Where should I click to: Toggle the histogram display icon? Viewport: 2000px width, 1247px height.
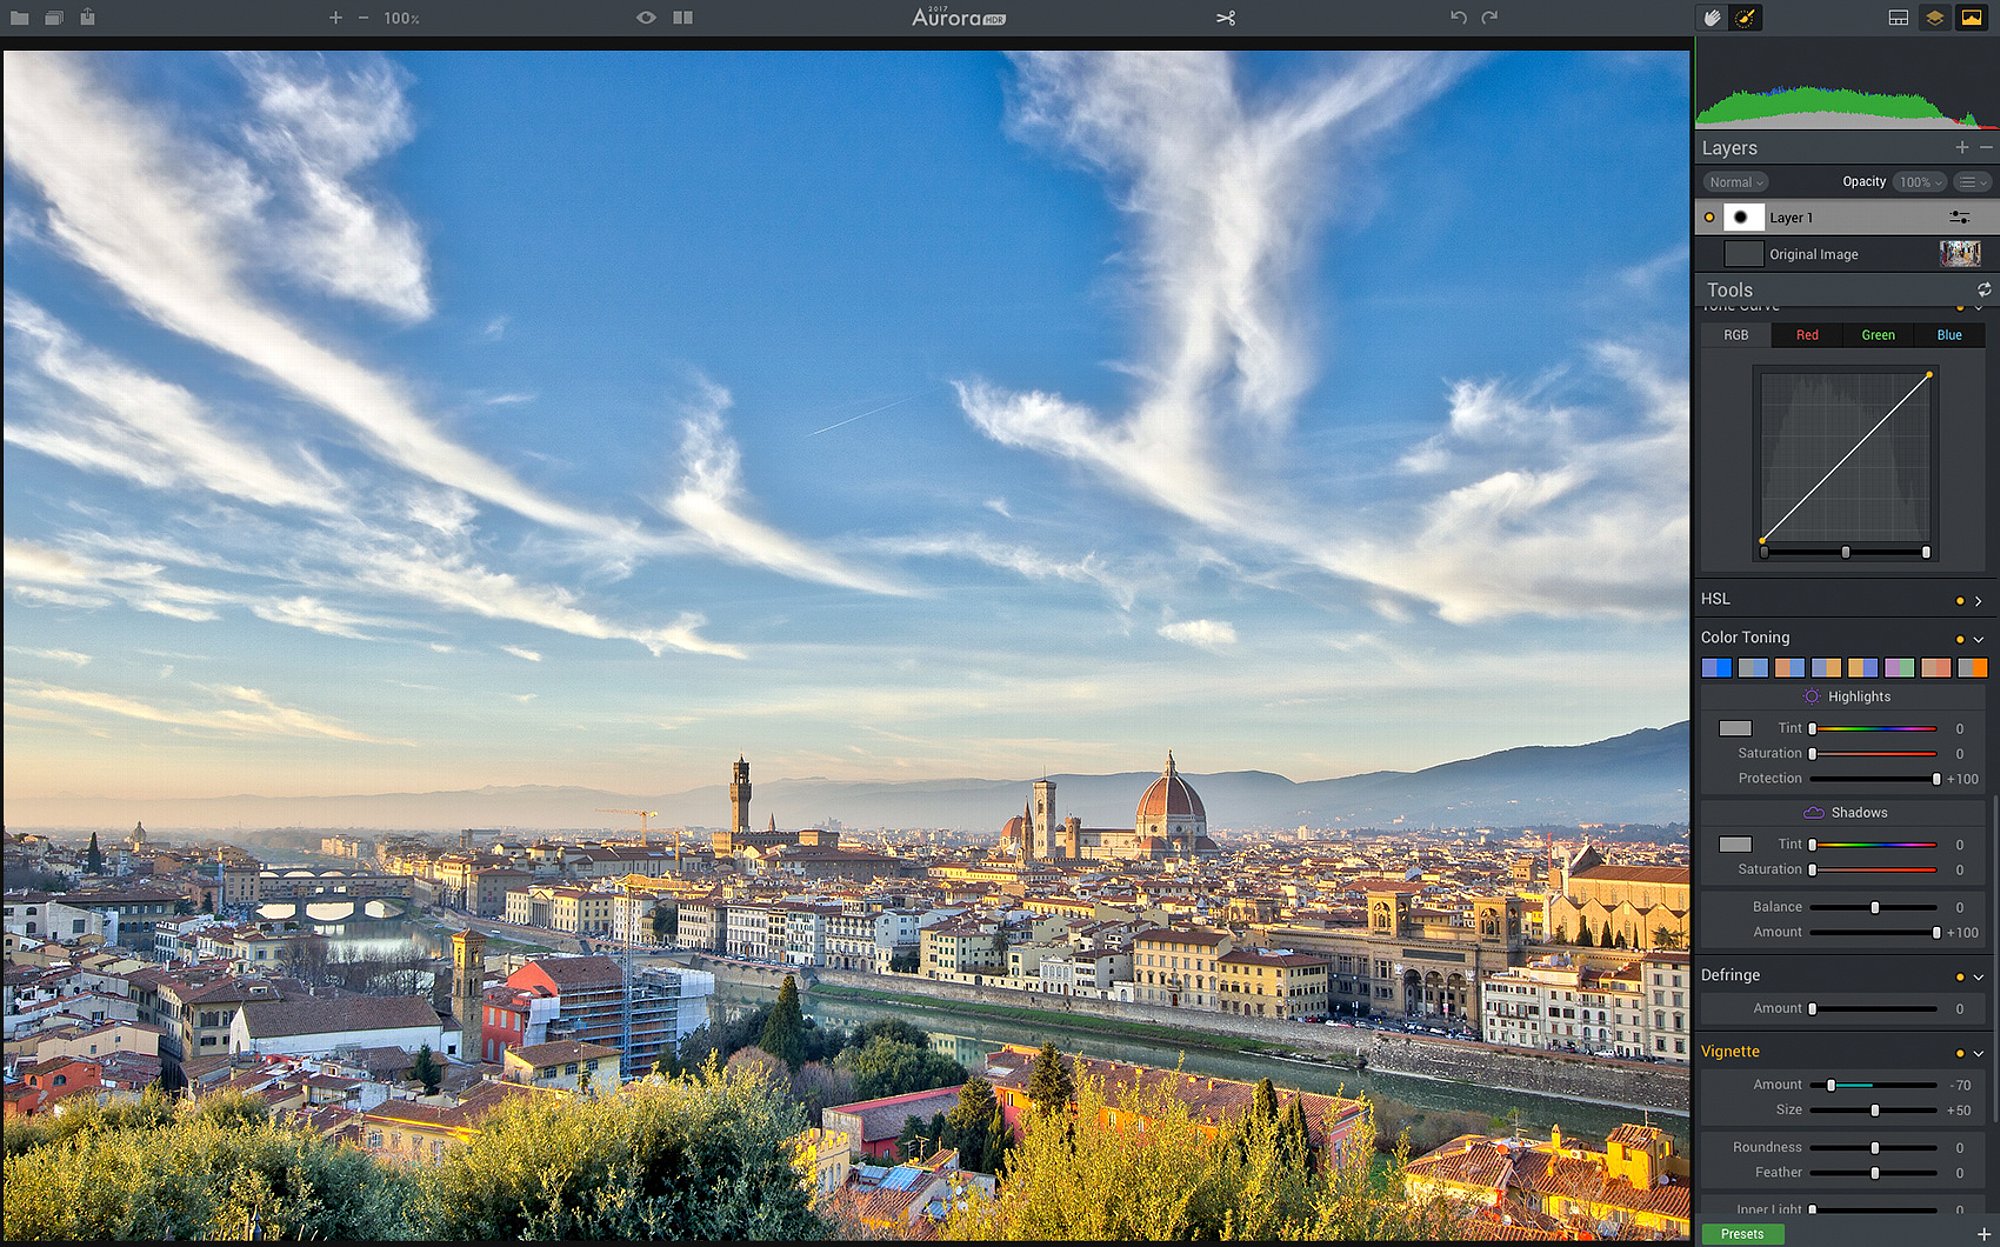point(1972,18)
